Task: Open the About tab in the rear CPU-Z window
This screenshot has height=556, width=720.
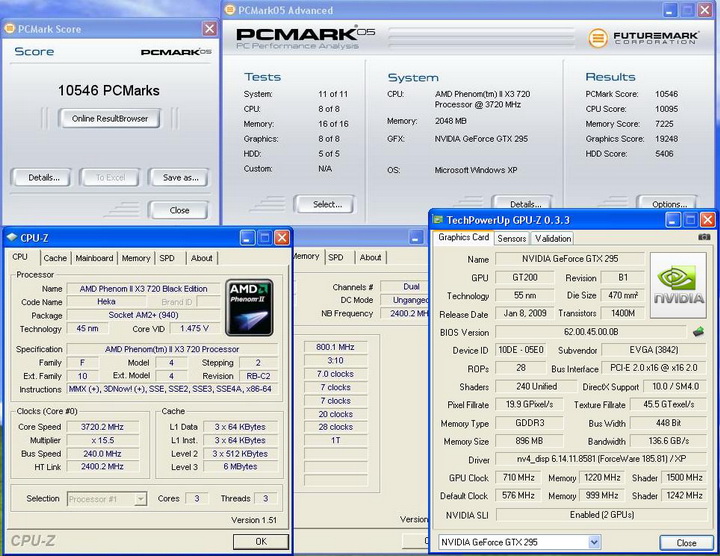Action: tap(371, 258)
